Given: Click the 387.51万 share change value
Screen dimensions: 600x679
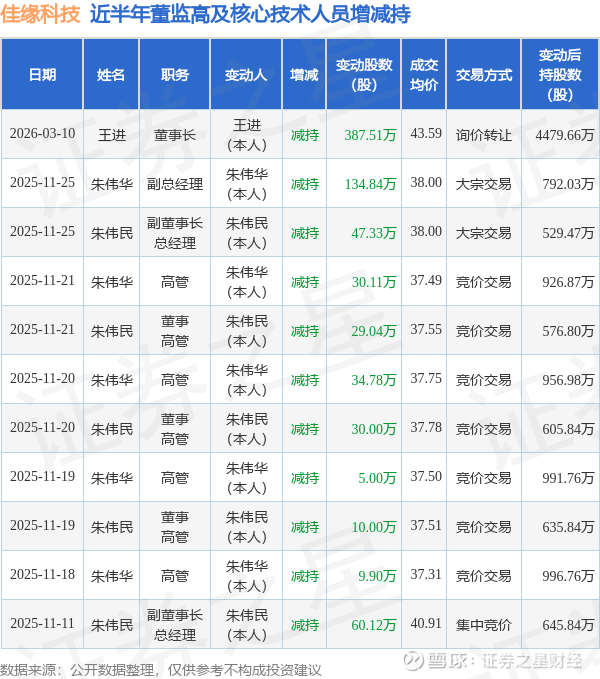Looking at the screenshot, I should point(370,135).
